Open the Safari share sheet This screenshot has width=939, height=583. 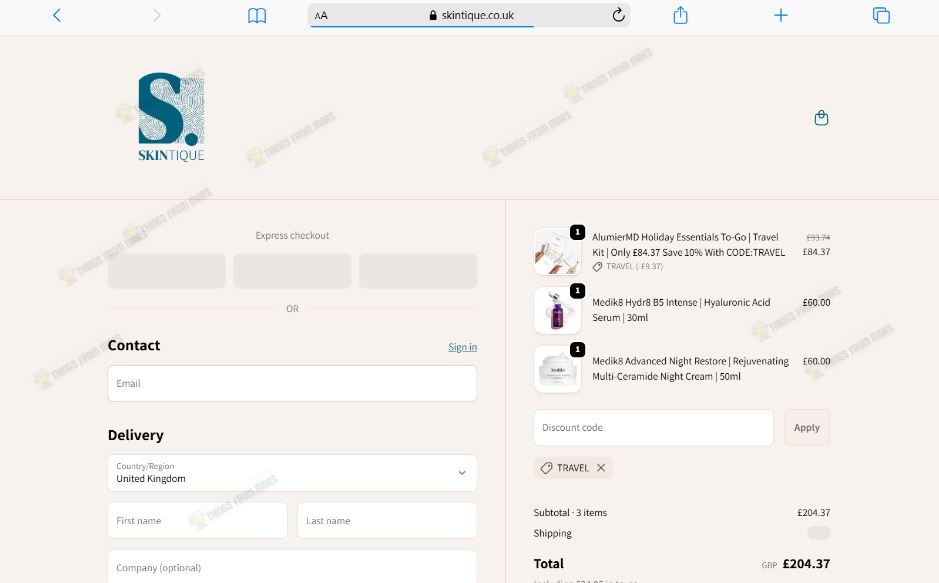click(680, 15)
